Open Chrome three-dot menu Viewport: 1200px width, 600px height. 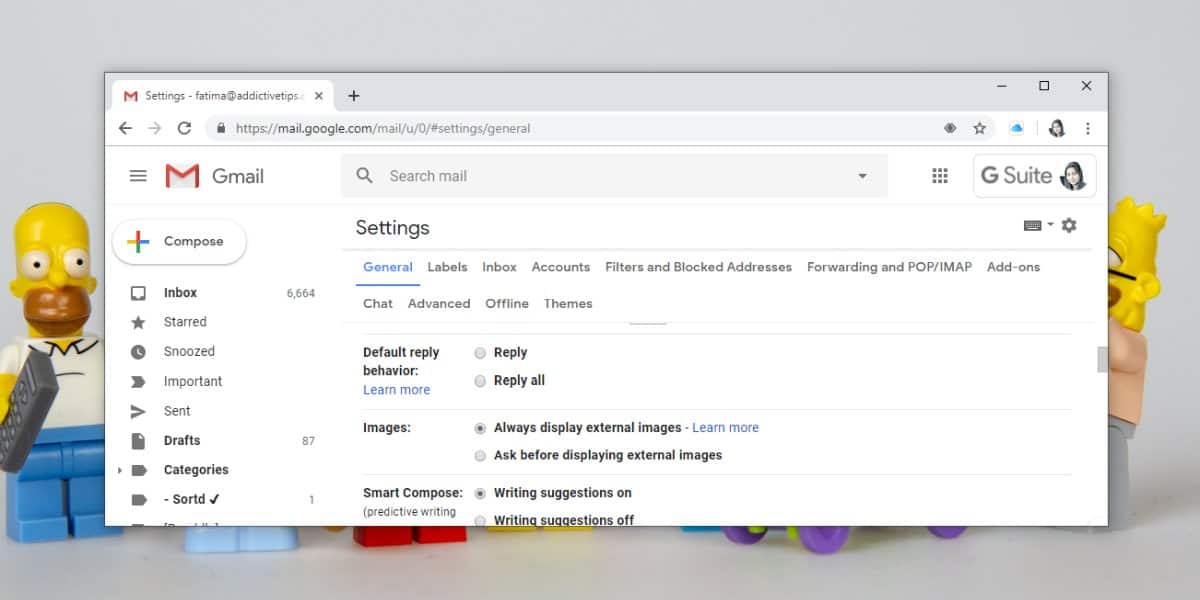pyautogui.click(x=1087, y=128)
